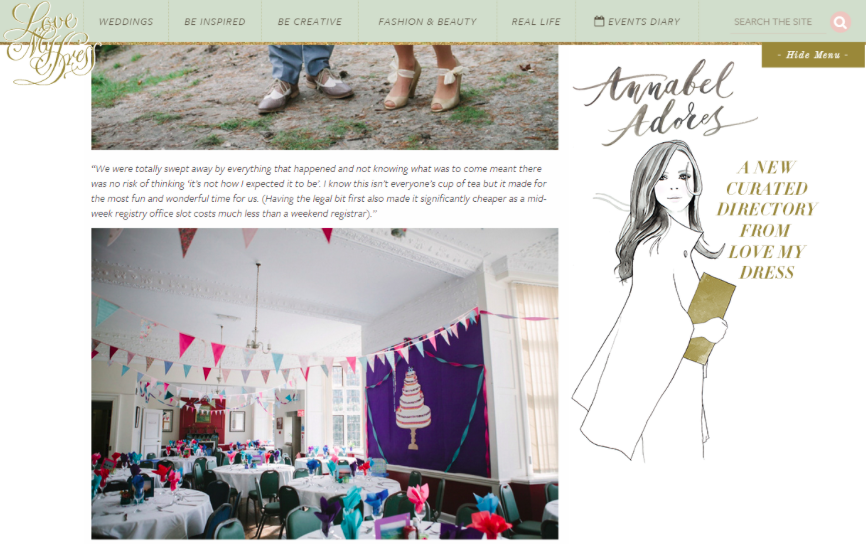Open the Weddings menu
The width and height of the screenshot is (866, 544).
[x=126, y=22]
